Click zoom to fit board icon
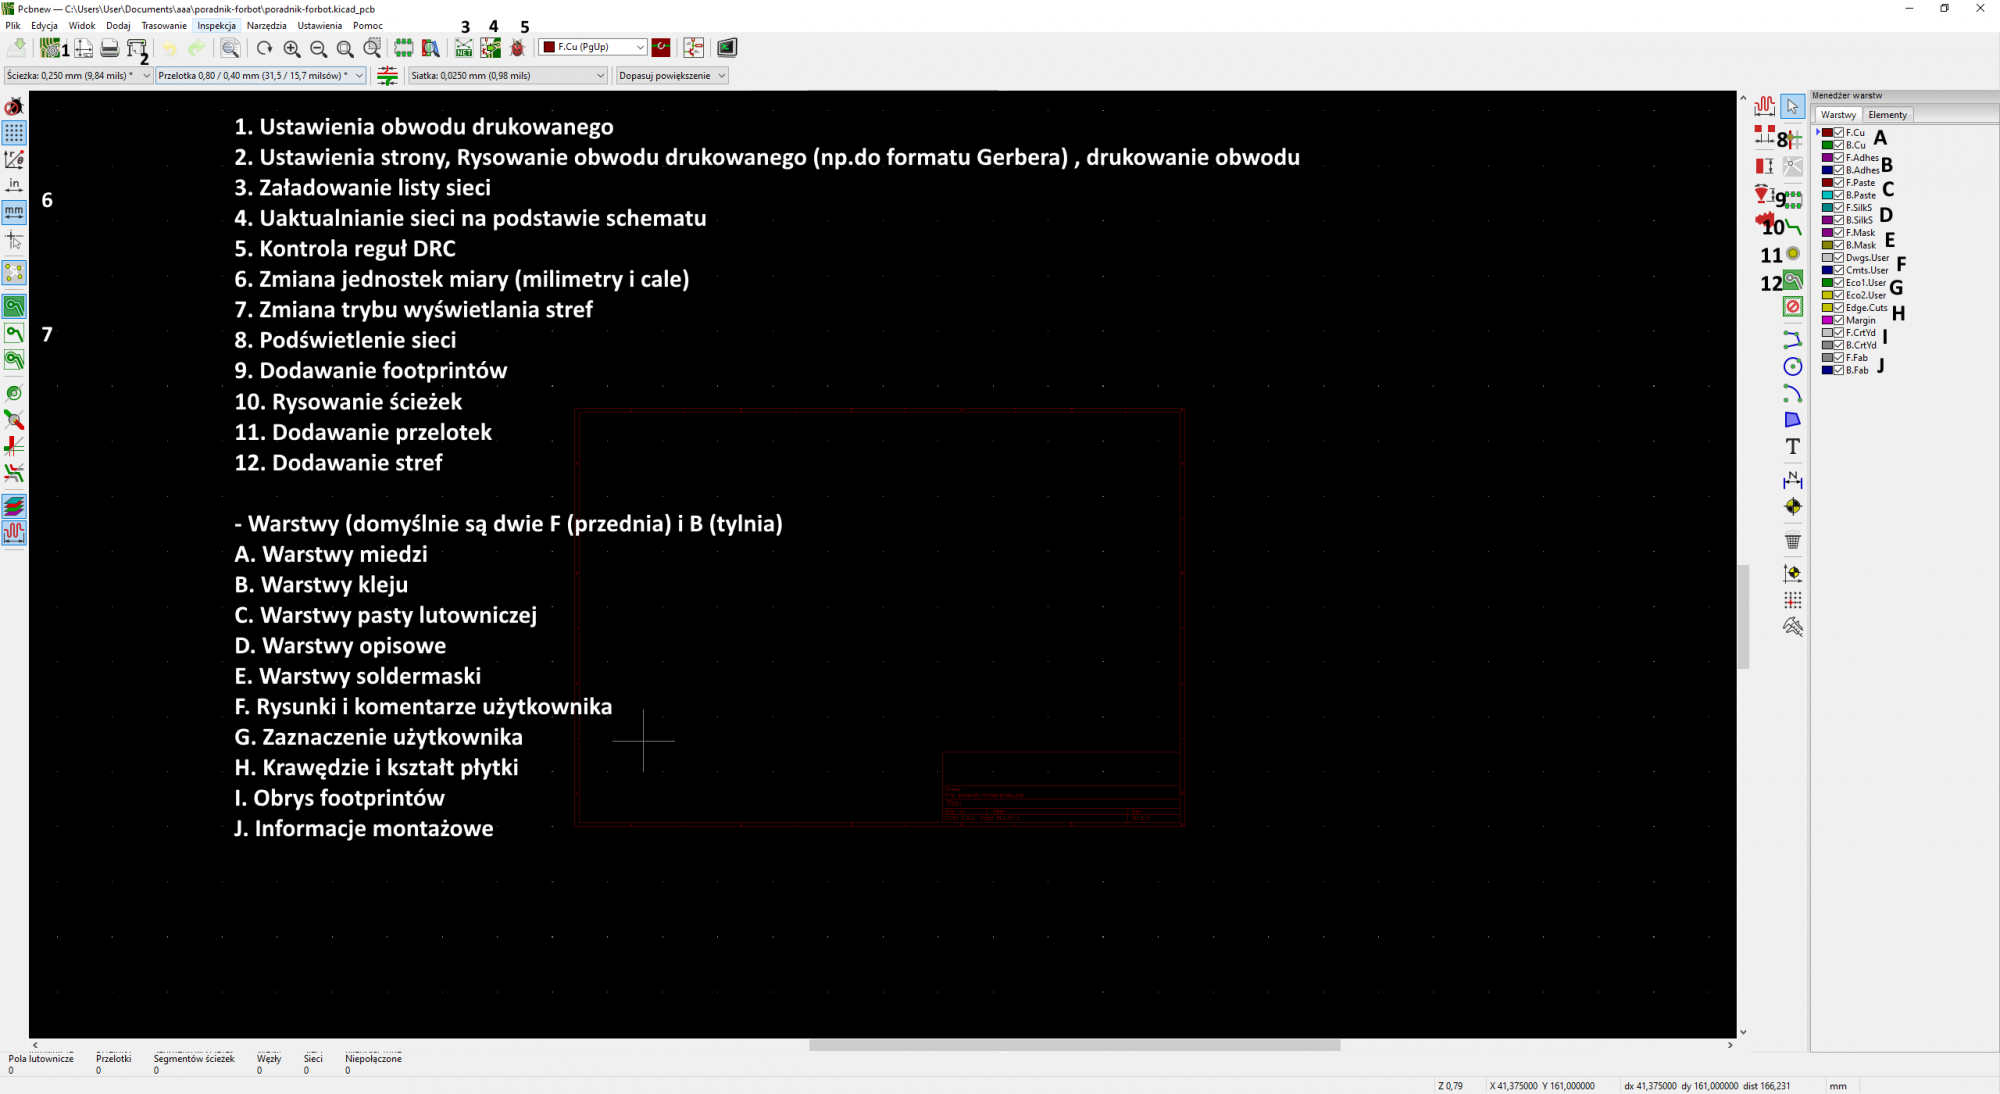The image size is (2000, 1094). (345, 47)
